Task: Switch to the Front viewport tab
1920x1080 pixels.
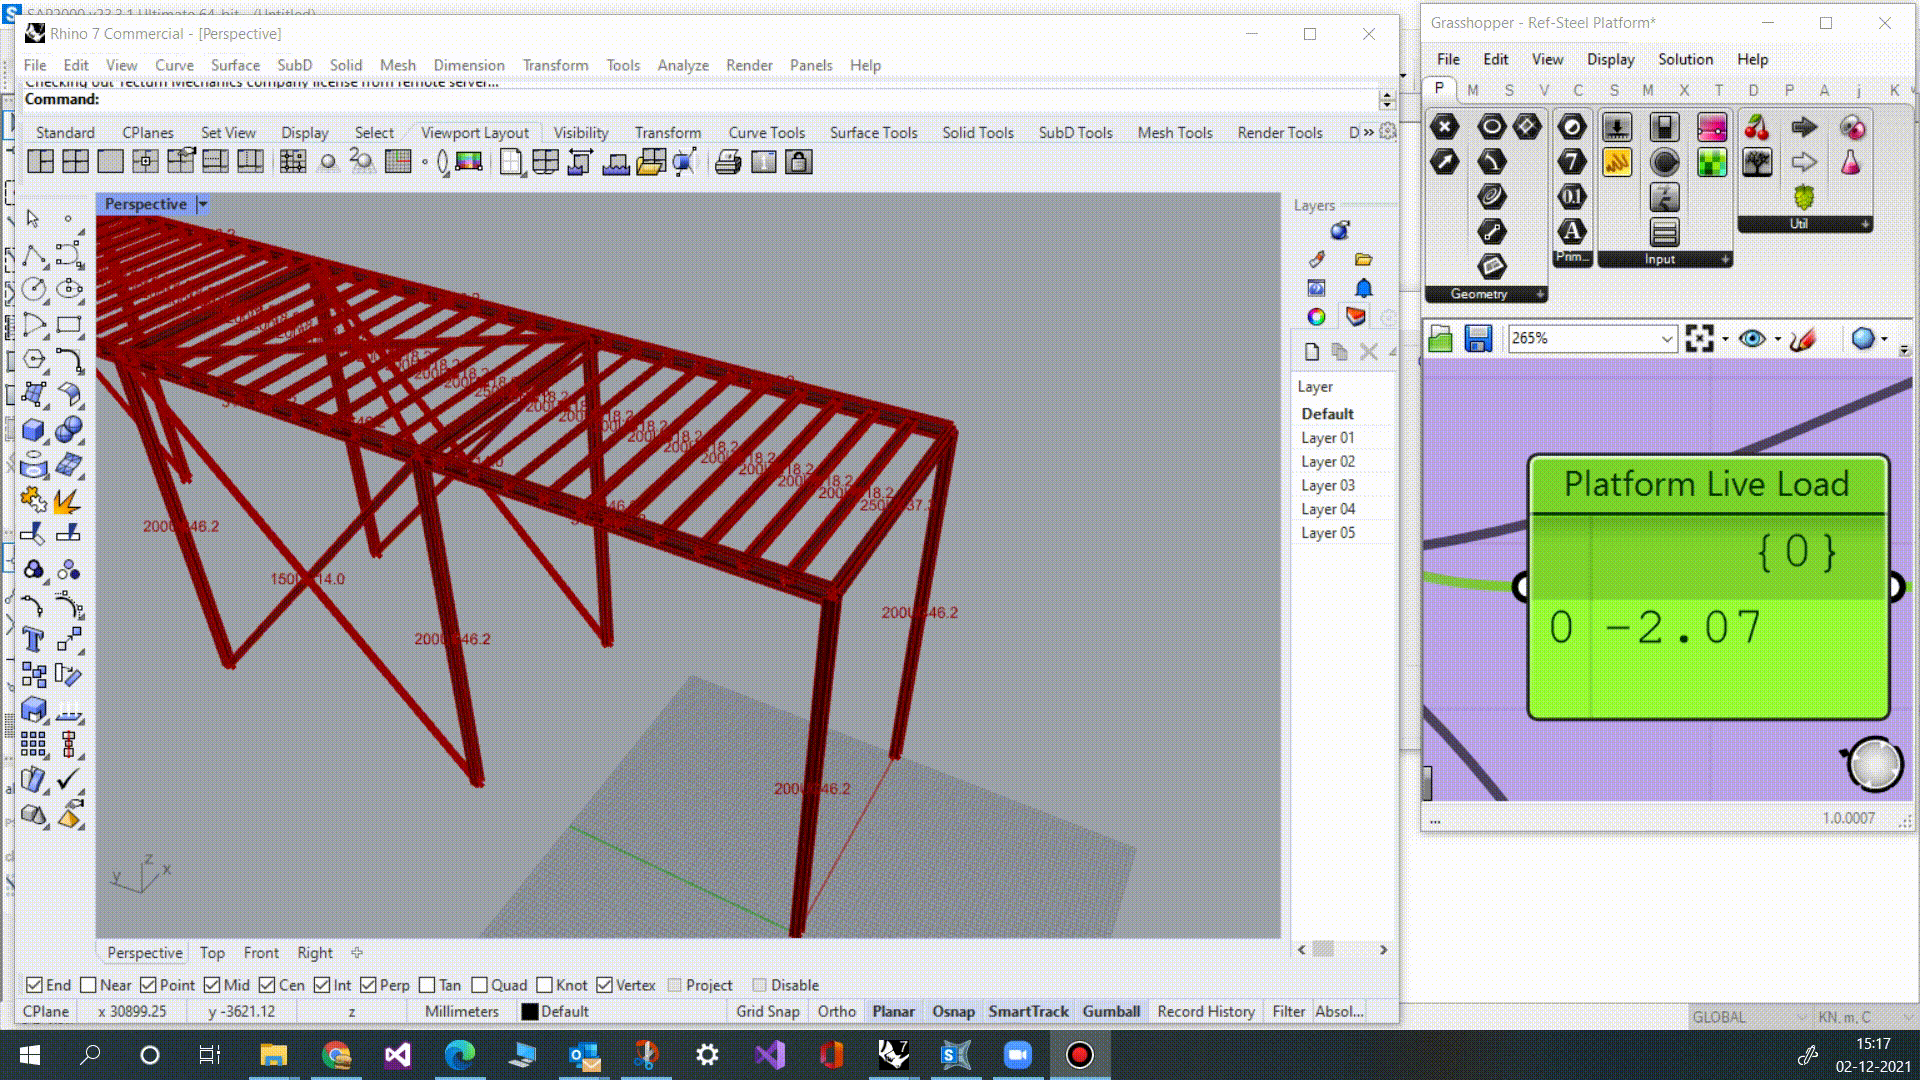Action: click(x=261, y=952)
